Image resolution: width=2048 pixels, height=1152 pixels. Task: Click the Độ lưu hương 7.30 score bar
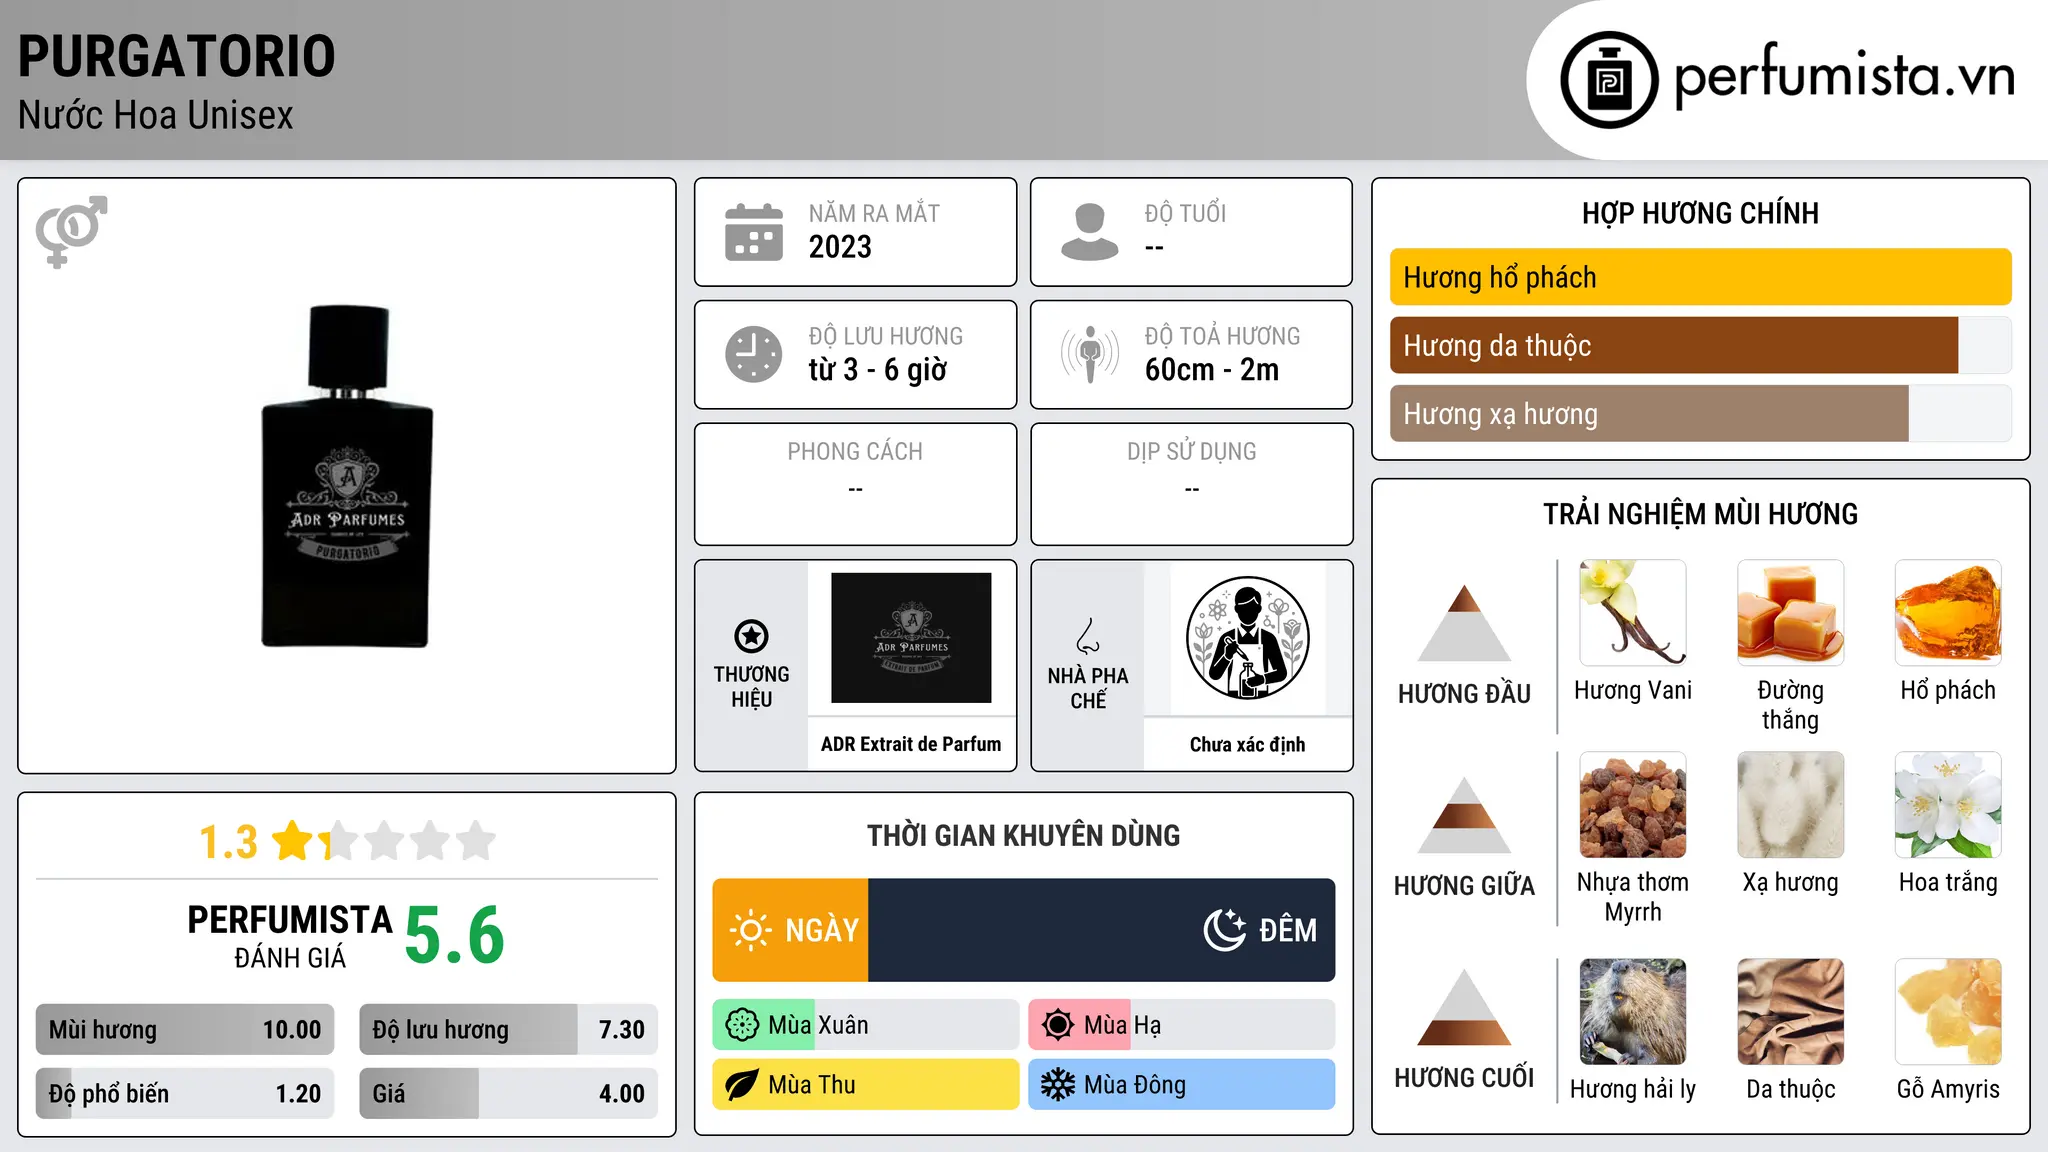[508, 1029]
